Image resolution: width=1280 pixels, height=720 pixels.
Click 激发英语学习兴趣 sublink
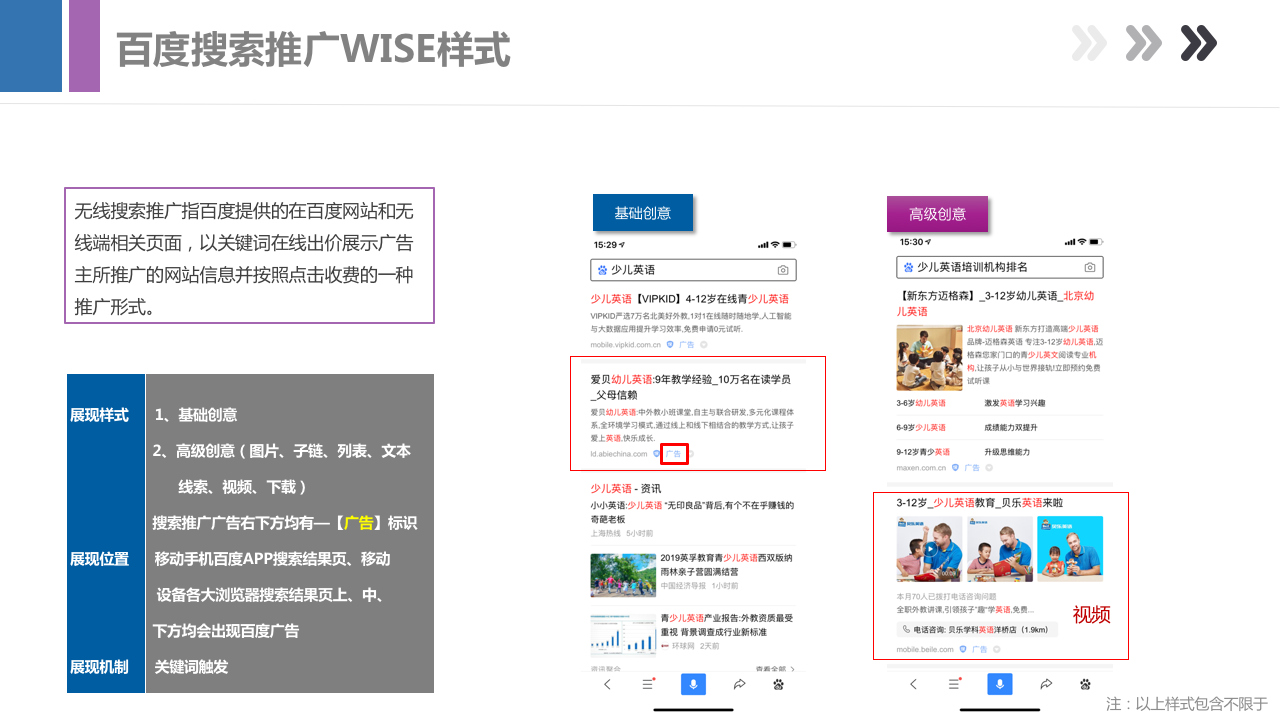1014,403
